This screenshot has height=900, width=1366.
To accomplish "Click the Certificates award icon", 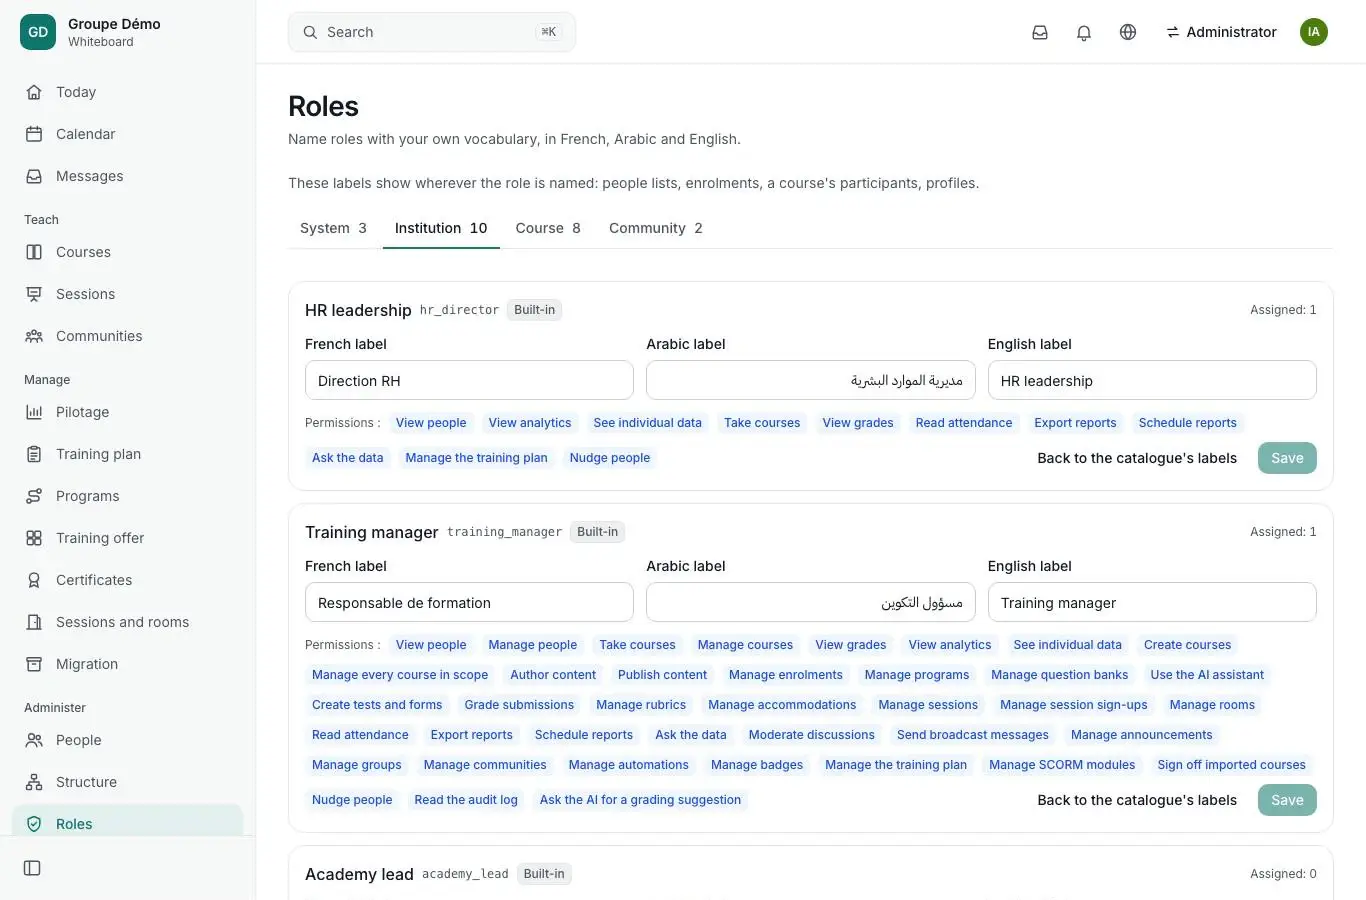I will click(34, 580).
